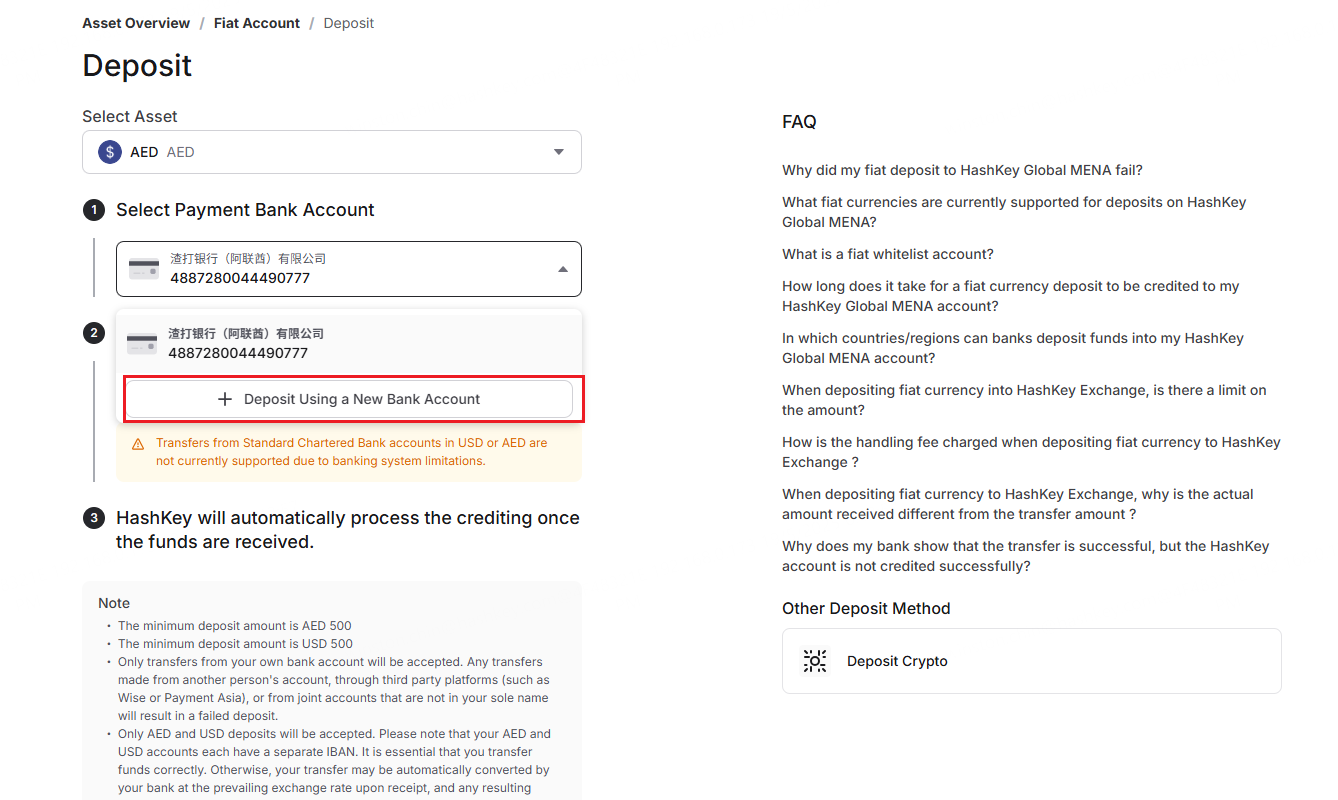Click the bank card icon in selected account field

(x=143, y=268)
